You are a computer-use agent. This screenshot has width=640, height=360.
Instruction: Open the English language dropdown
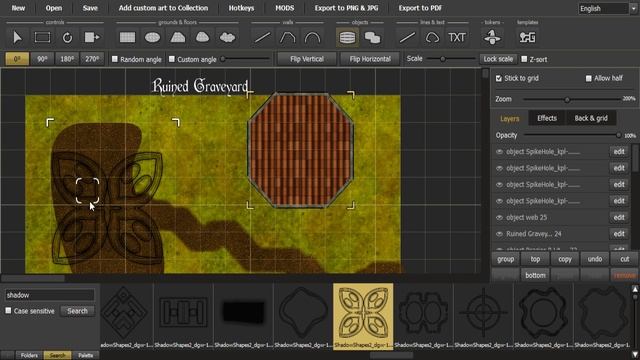point(607,9)
